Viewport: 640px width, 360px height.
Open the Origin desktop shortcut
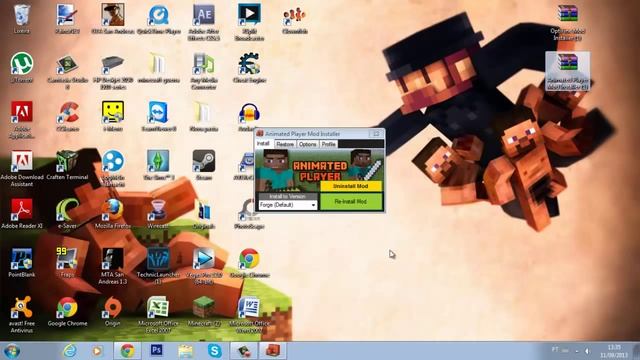(113, 311)
